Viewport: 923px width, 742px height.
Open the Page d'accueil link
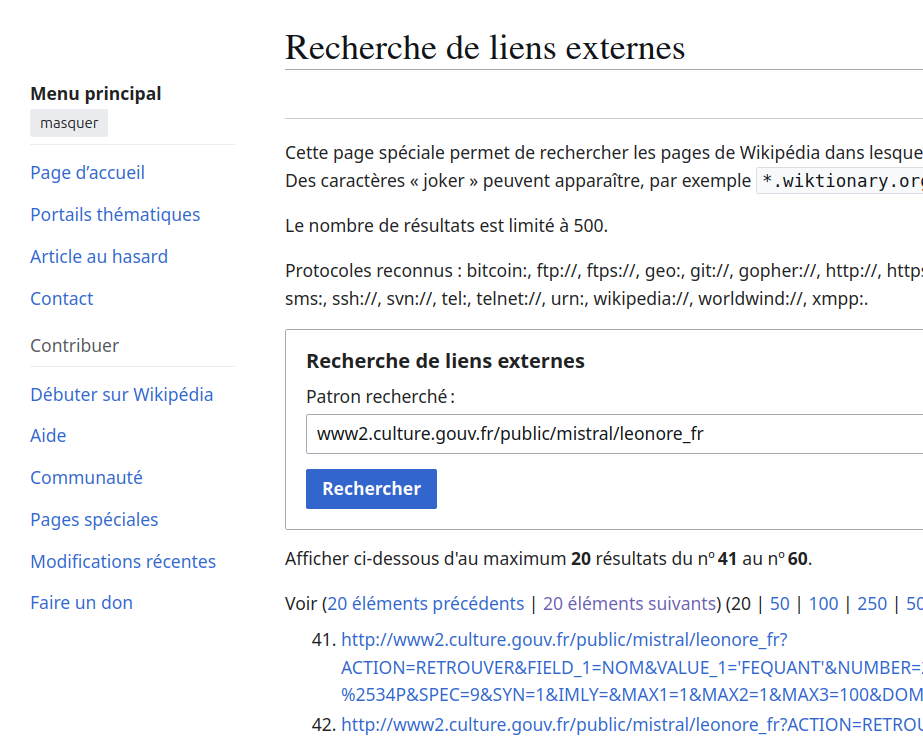(x=87, y=172)
